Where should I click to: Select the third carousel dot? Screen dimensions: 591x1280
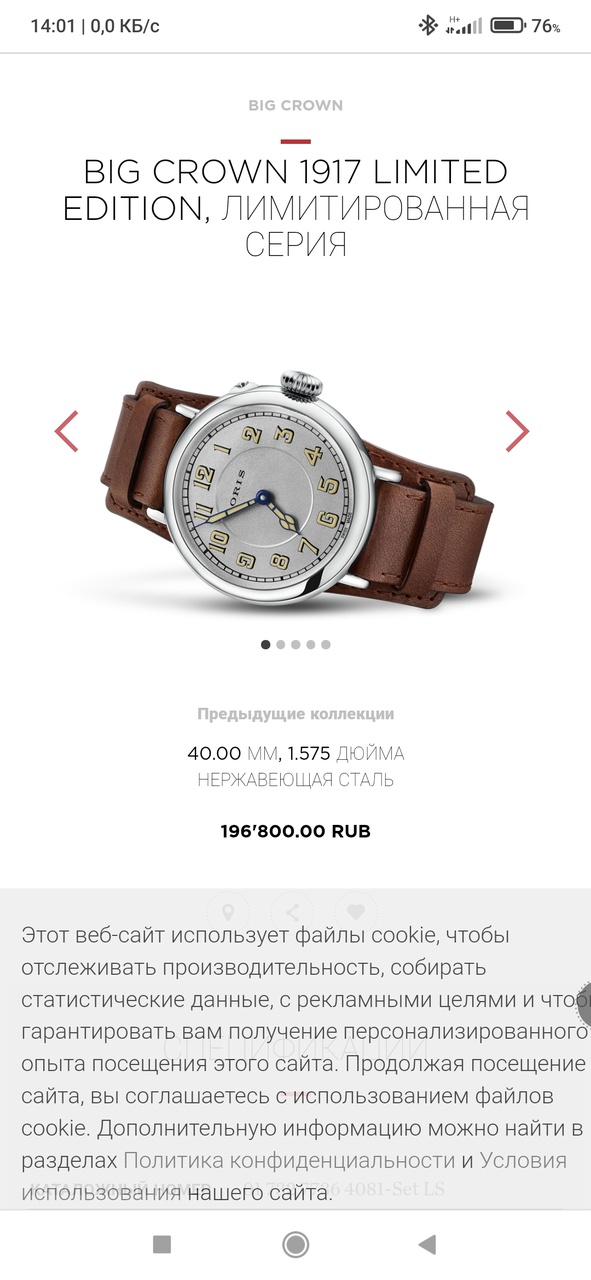click(296, 645)
